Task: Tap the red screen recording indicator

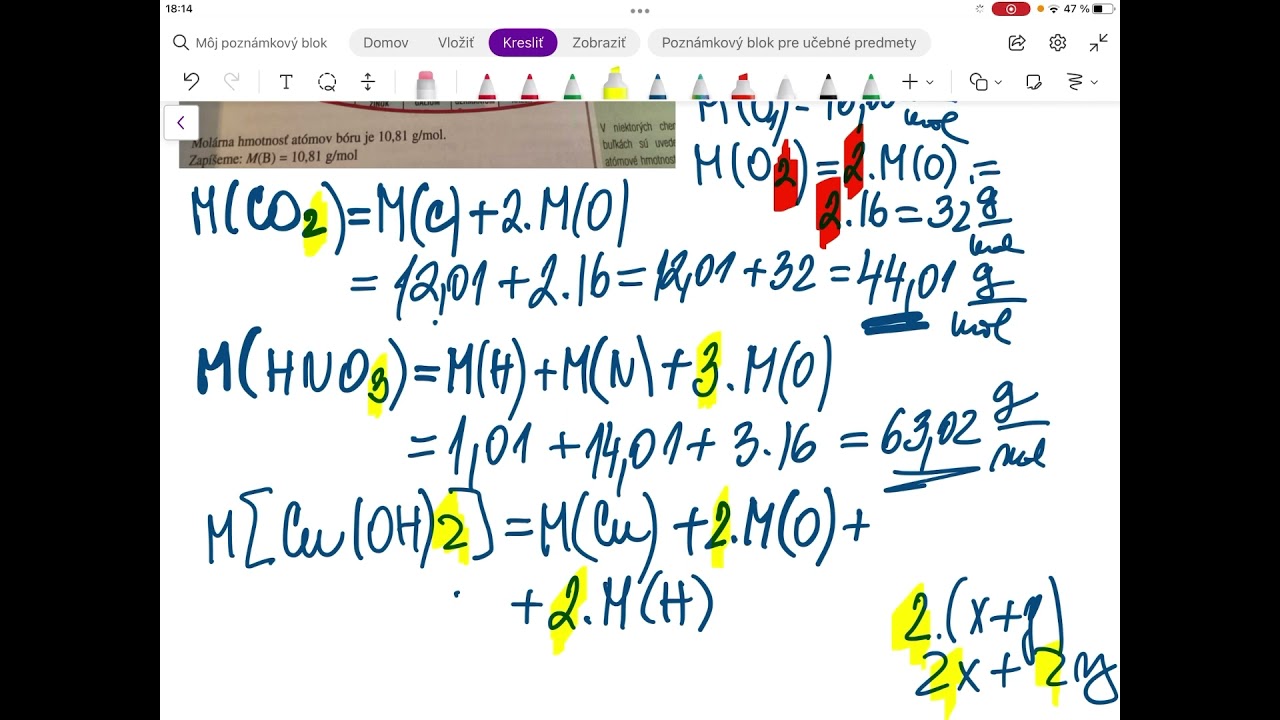Action: 1011,9
